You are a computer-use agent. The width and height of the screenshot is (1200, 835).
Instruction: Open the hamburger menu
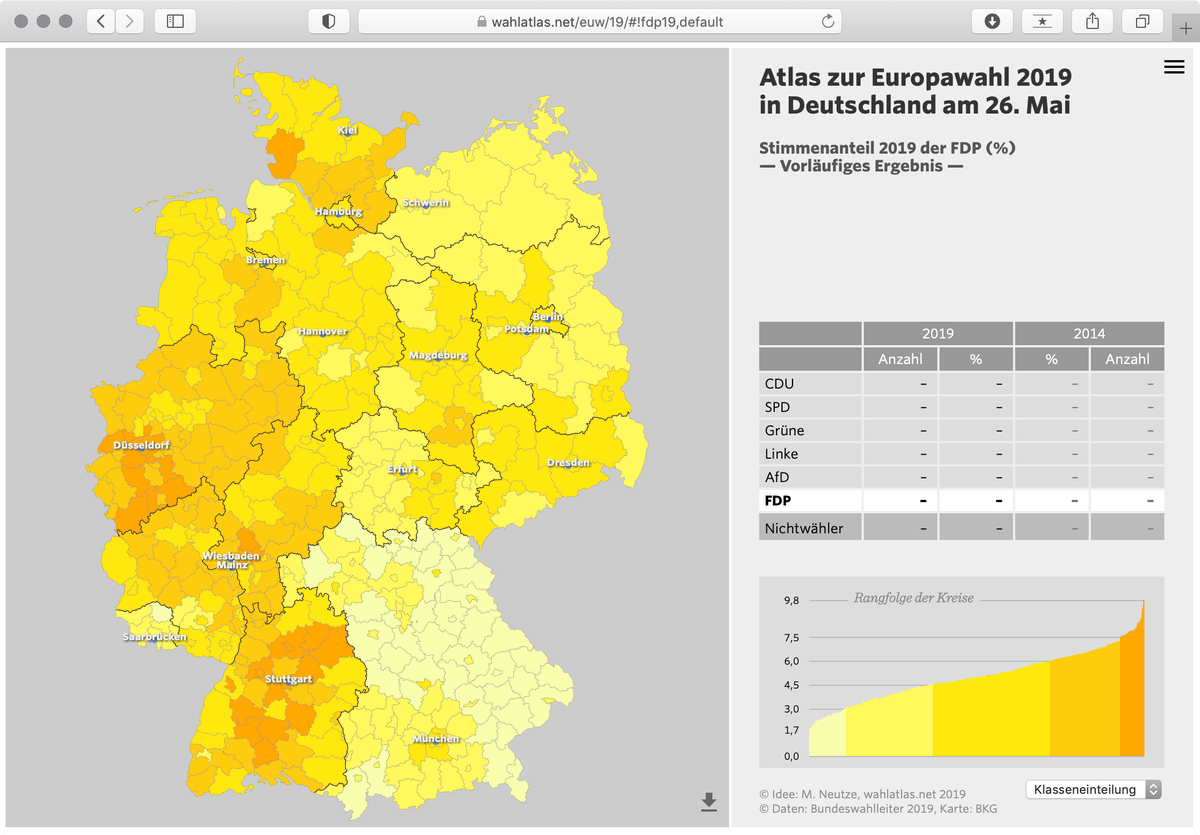(1174, 67)
